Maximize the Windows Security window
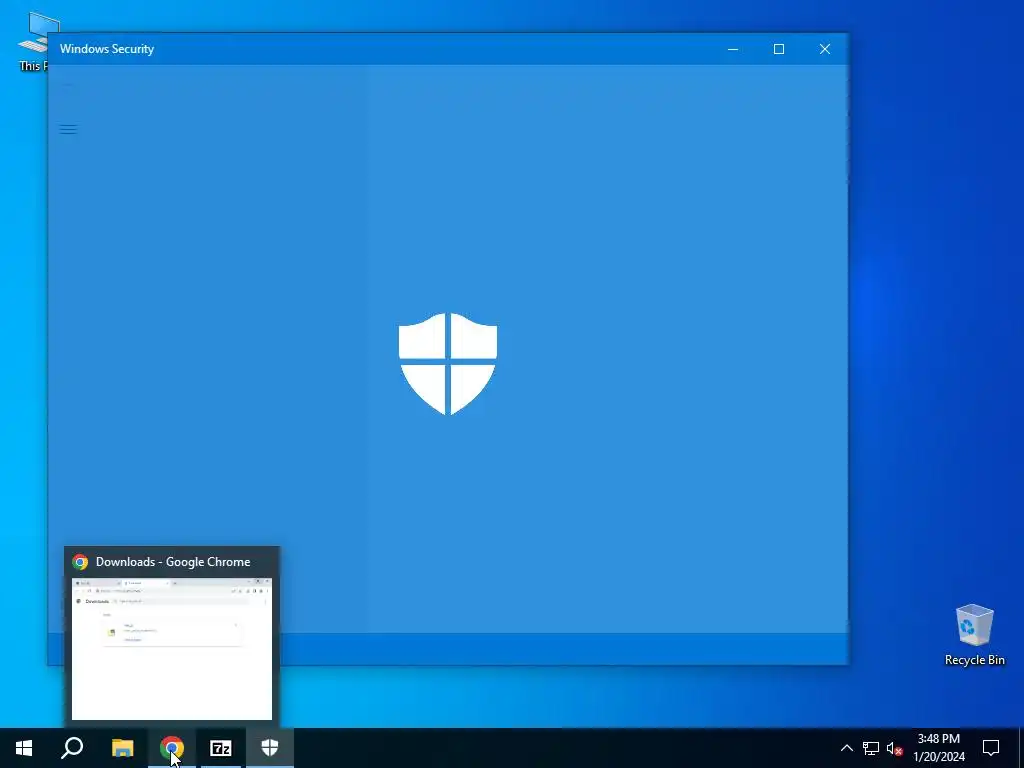 coord(778,49)
